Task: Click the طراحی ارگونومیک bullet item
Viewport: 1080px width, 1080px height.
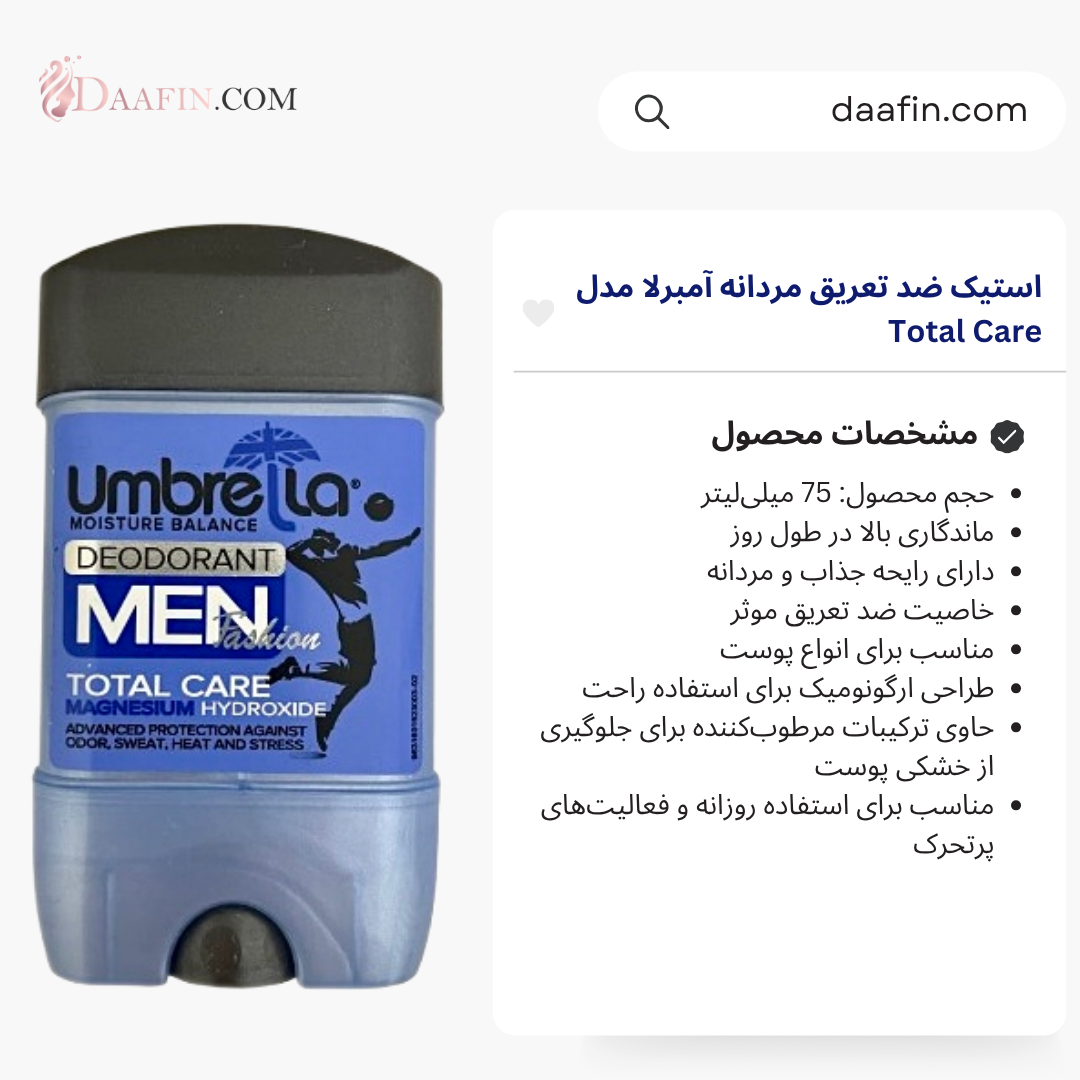Action: (787, 689)
